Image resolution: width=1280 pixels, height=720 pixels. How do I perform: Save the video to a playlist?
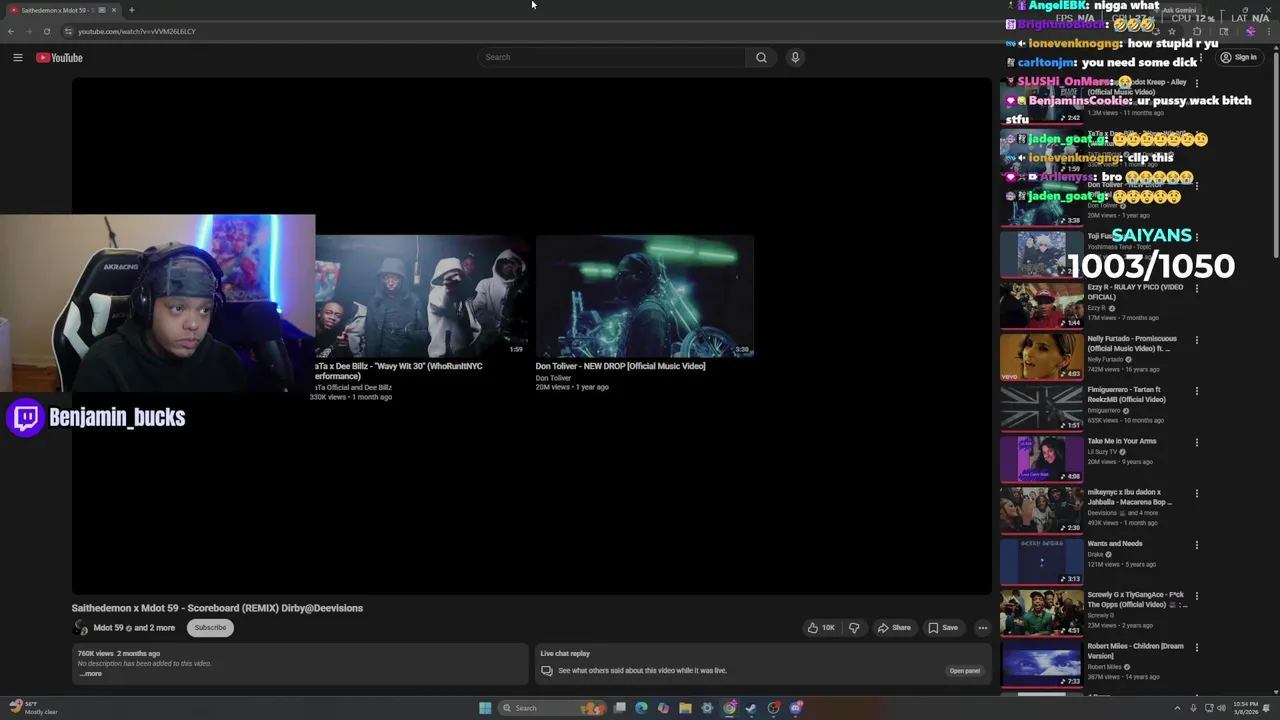943,628
